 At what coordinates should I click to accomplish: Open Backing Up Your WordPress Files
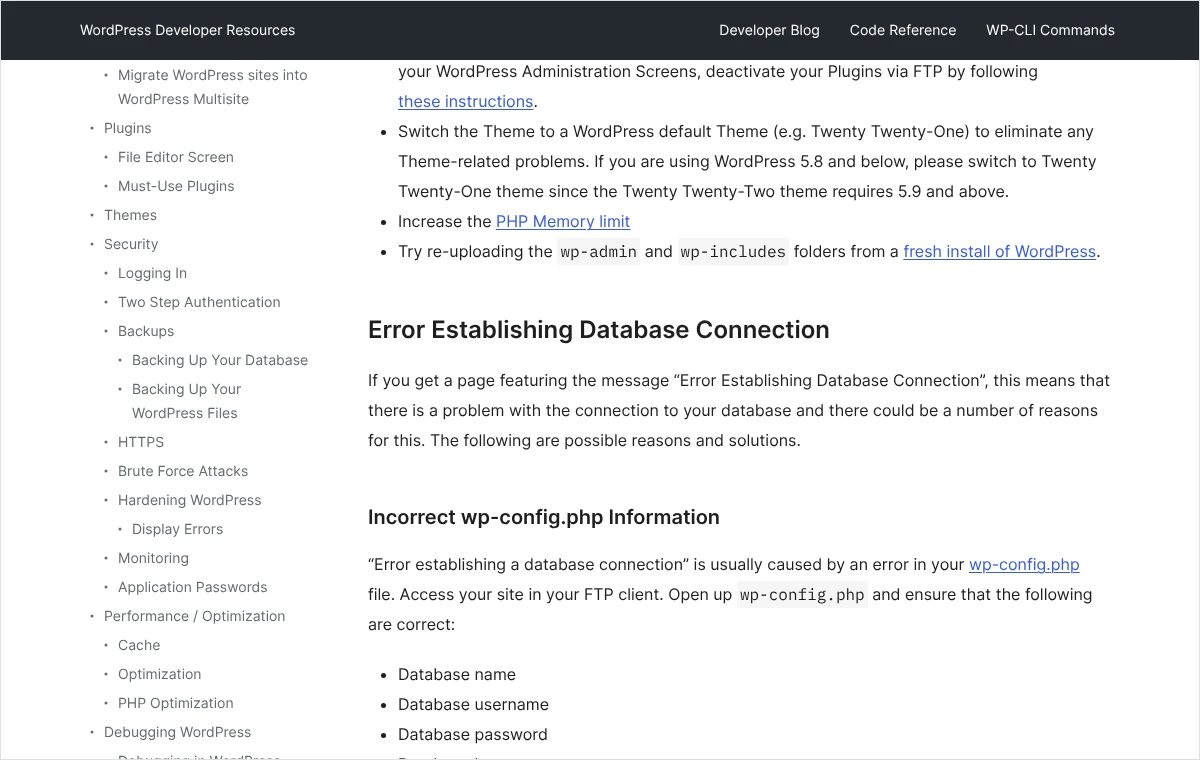click(187, 401)
